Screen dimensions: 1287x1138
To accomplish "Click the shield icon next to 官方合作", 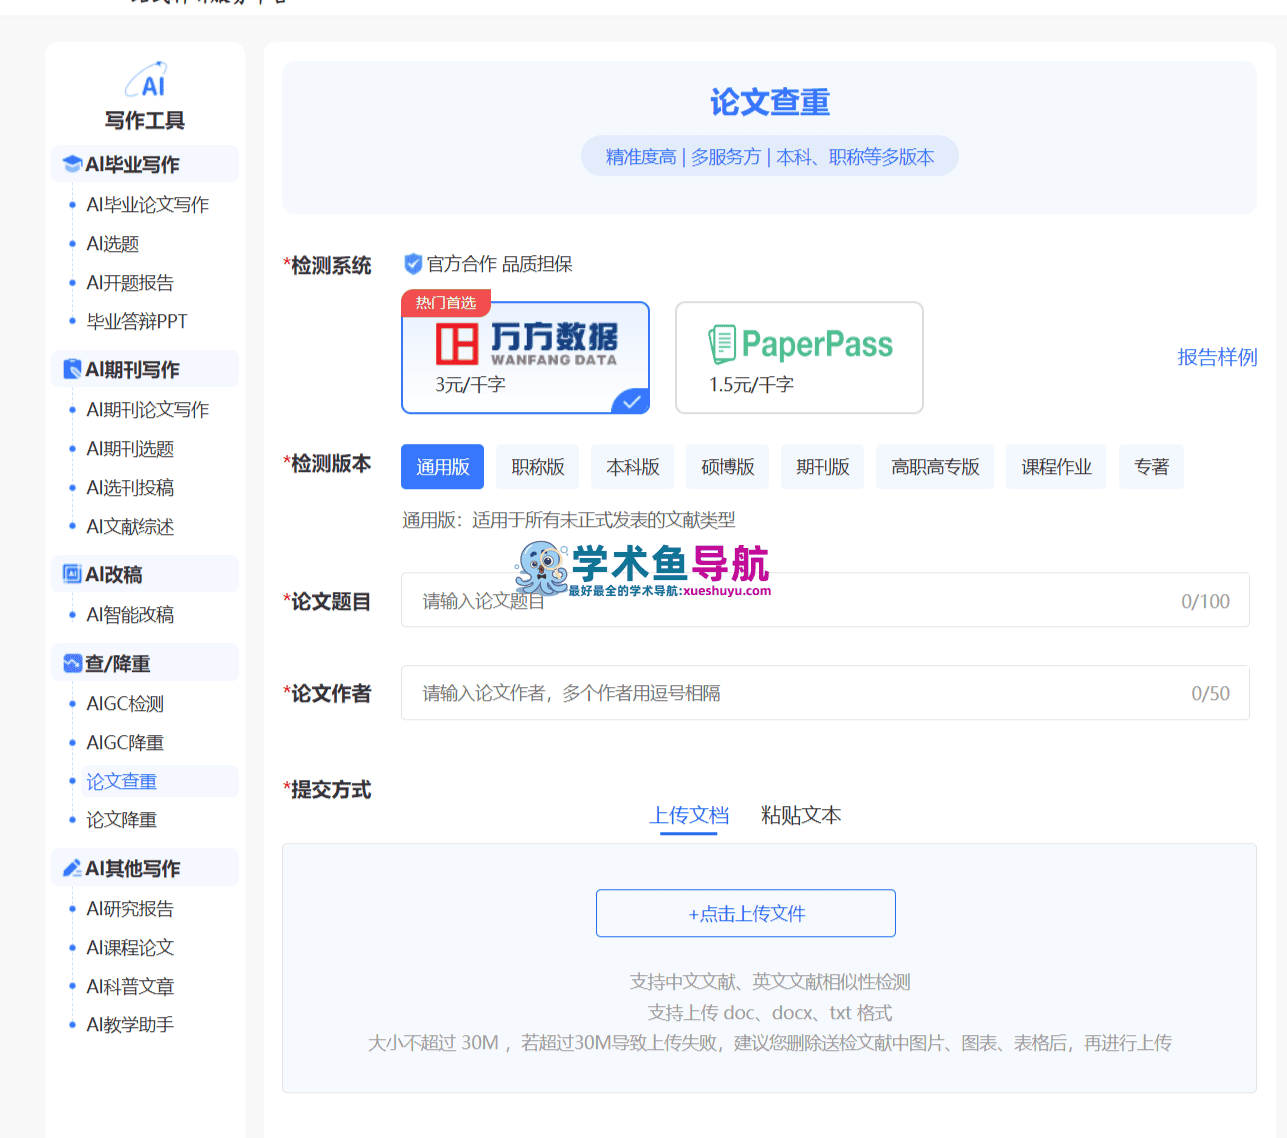I will [x=413, y=264].
